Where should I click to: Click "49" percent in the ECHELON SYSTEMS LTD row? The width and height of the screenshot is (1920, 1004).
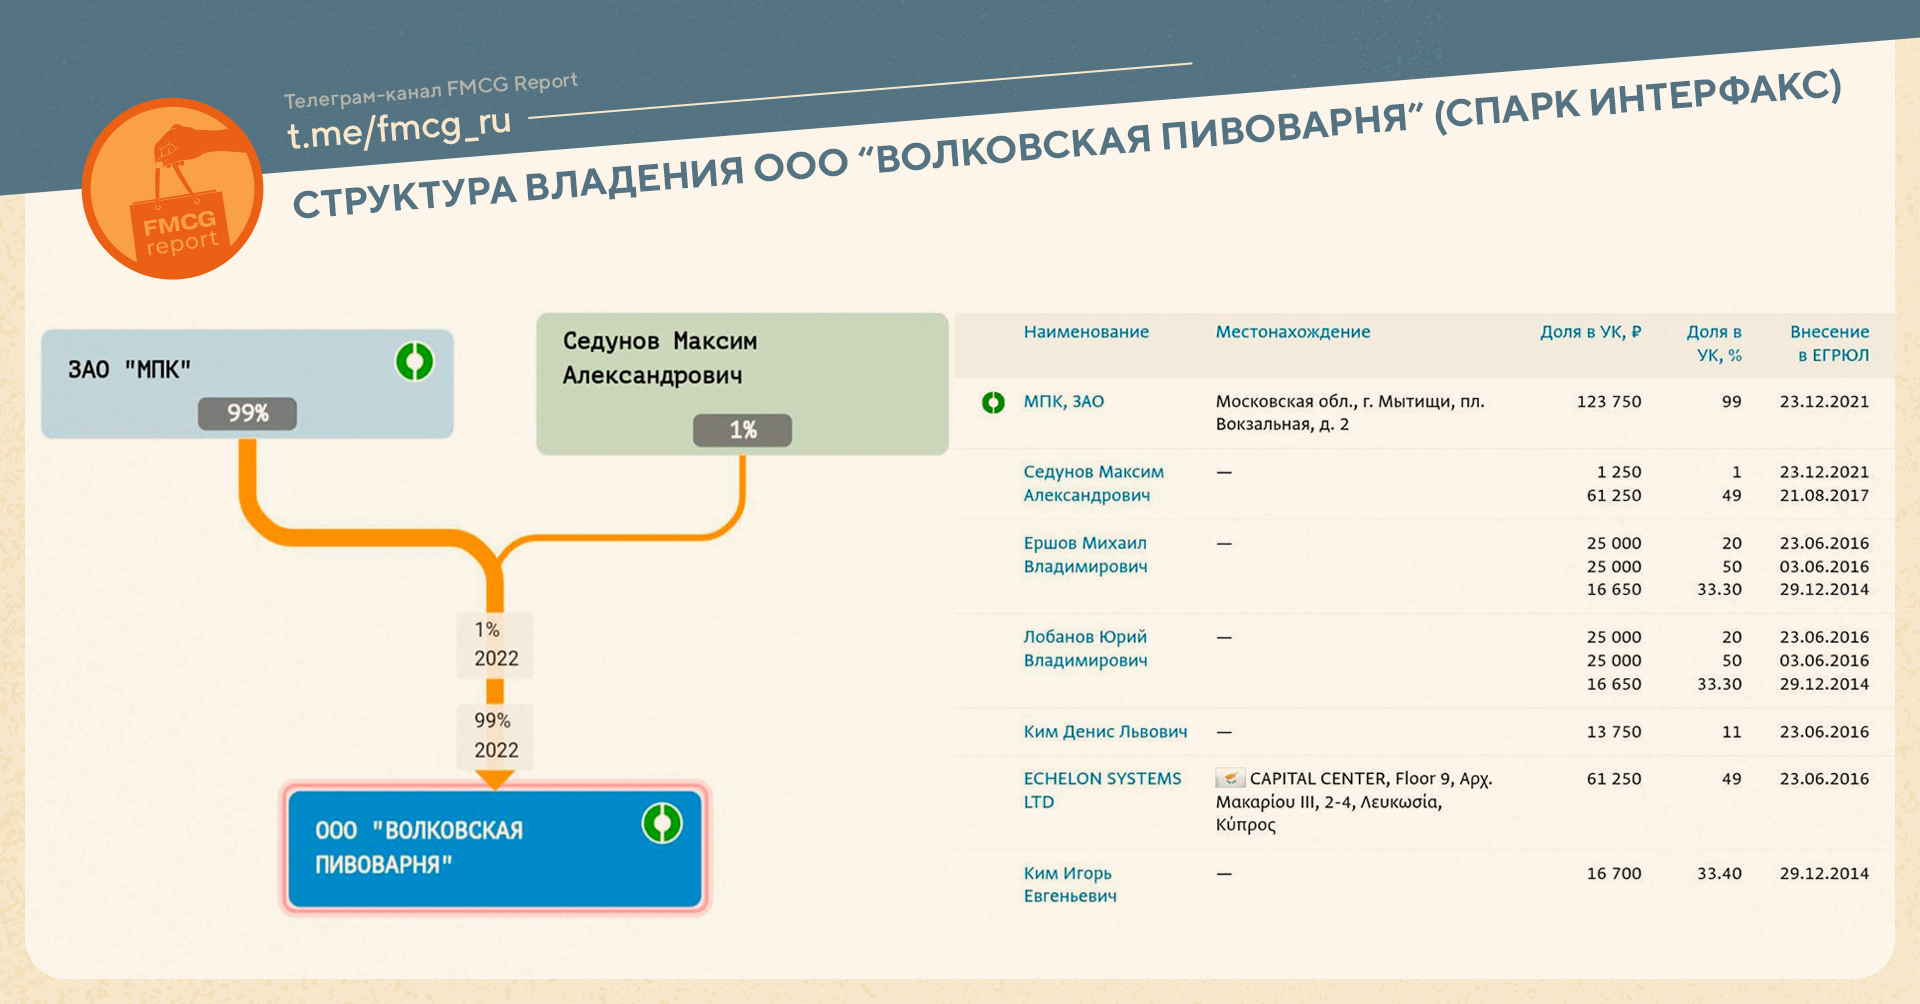tap(1732, 778)
